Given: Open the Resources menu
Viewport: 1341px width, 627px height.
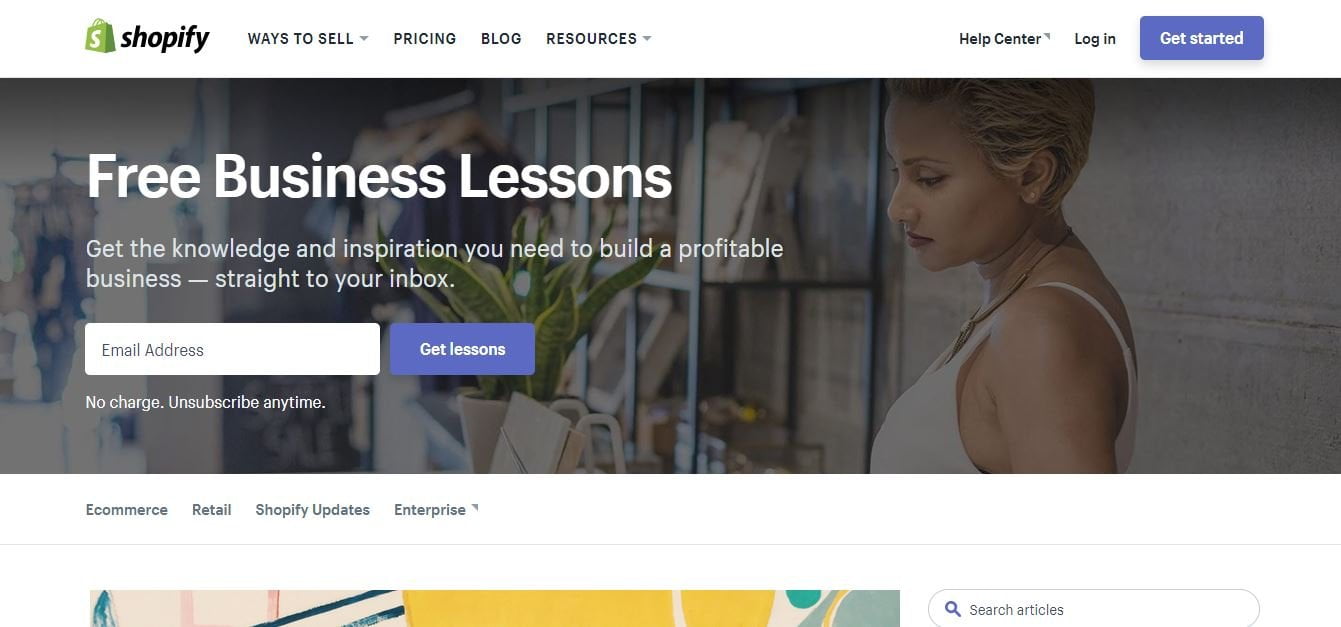Looking at the screenshot, I should click(598, 39).
